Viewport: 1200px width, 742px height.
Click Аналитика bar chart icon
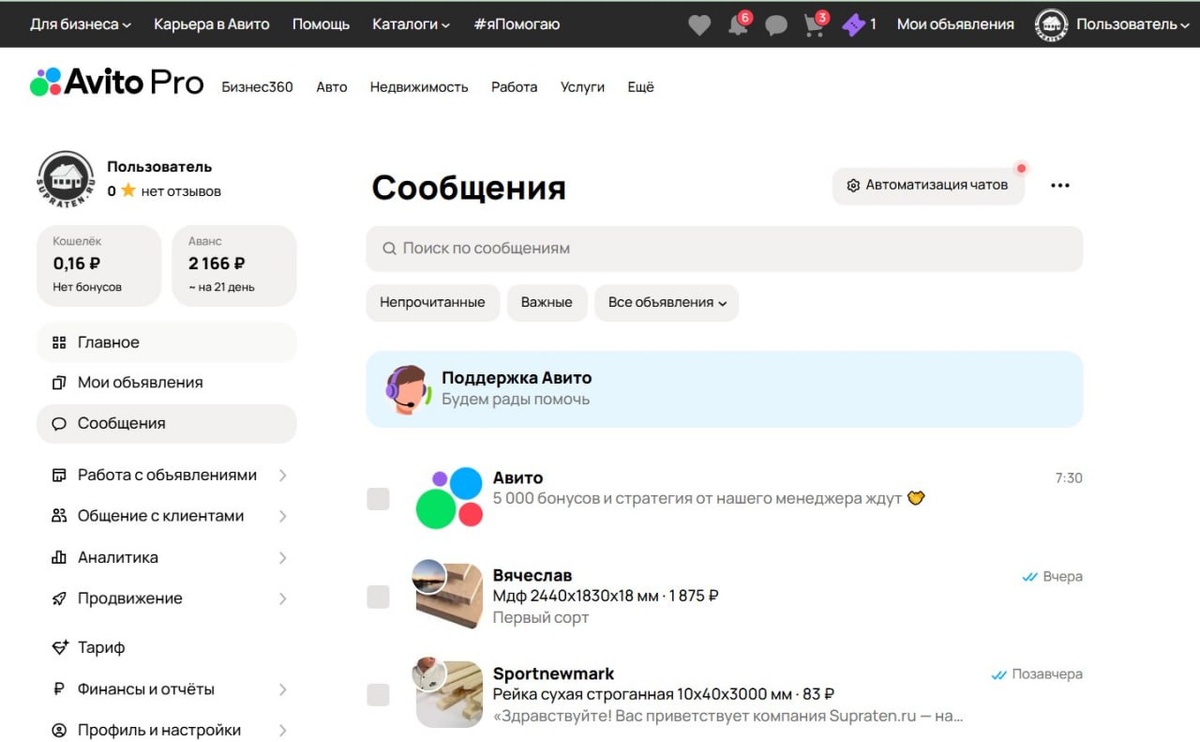pos(59,557)
